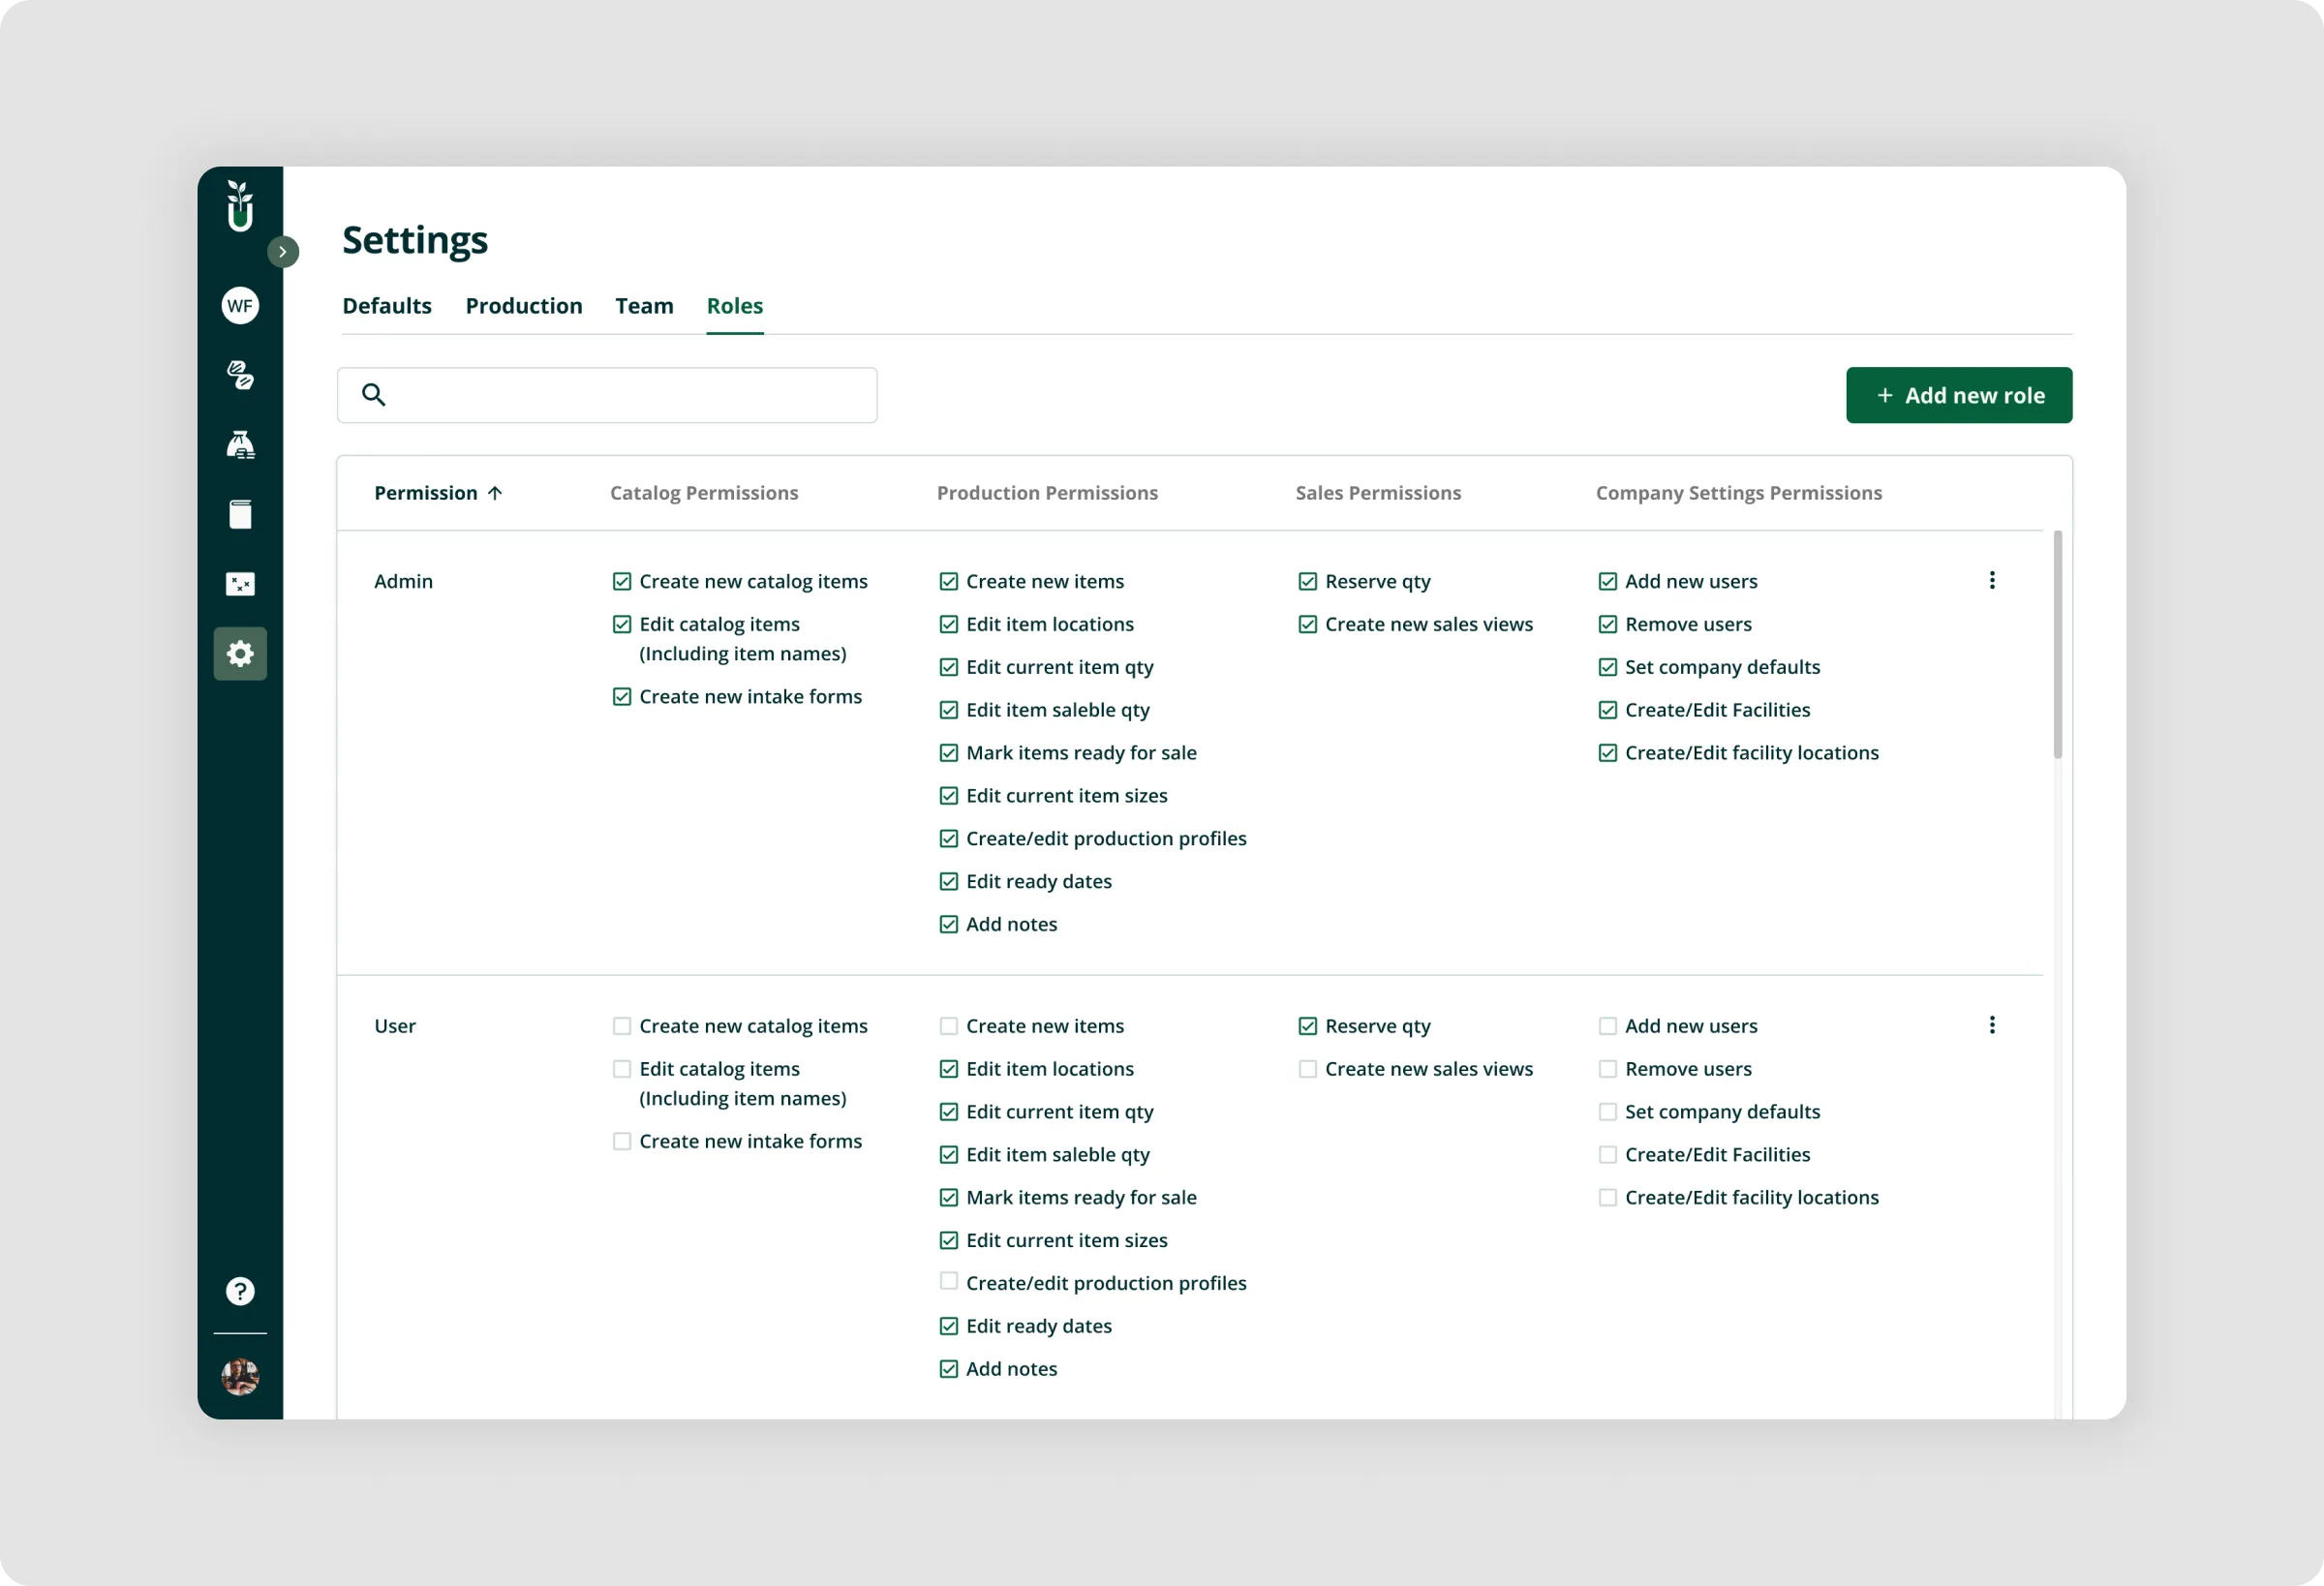Check 'Add new users' under User role
The height and width of the screenshot is (1586, 2324).
pyautogui.click(x=1607, y=1025)
